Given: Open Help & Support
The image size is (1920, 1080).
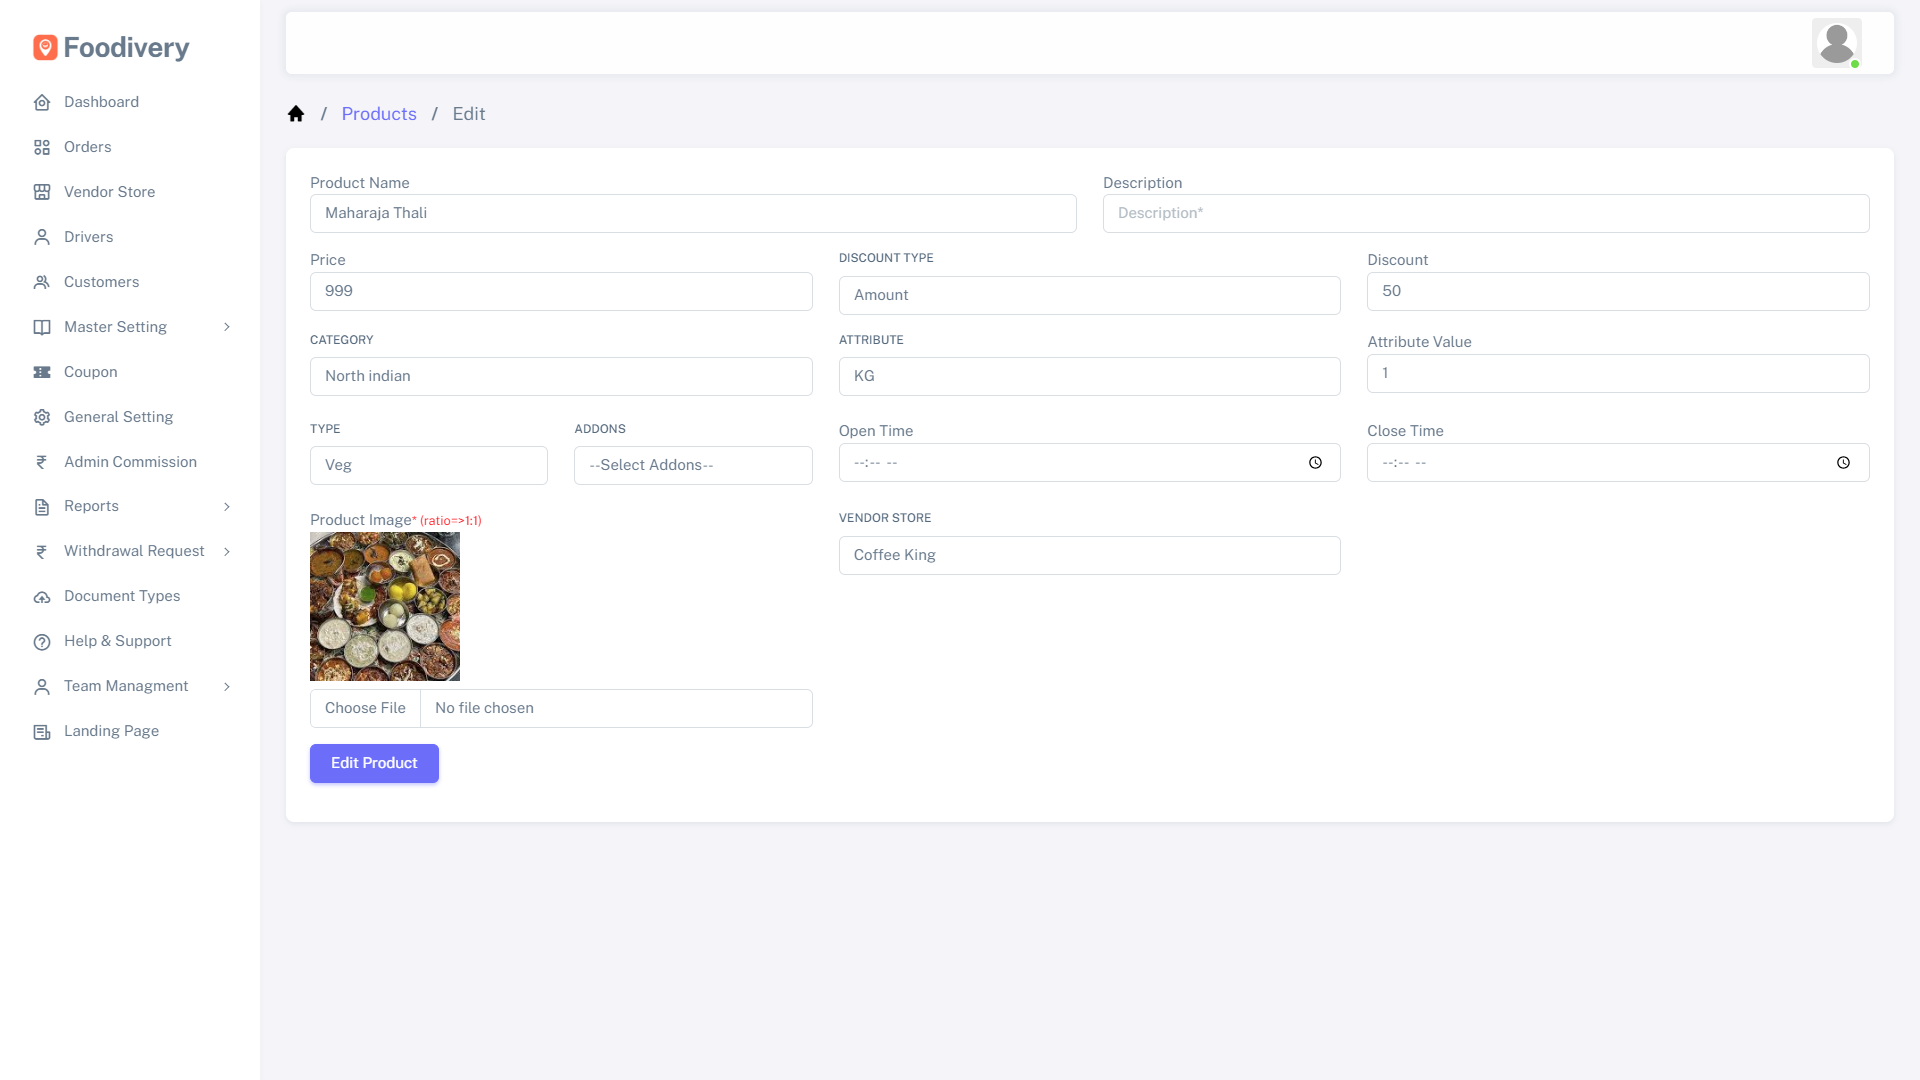Looking at the screenshot, I should pyautogui.click(x=117, y=641).
